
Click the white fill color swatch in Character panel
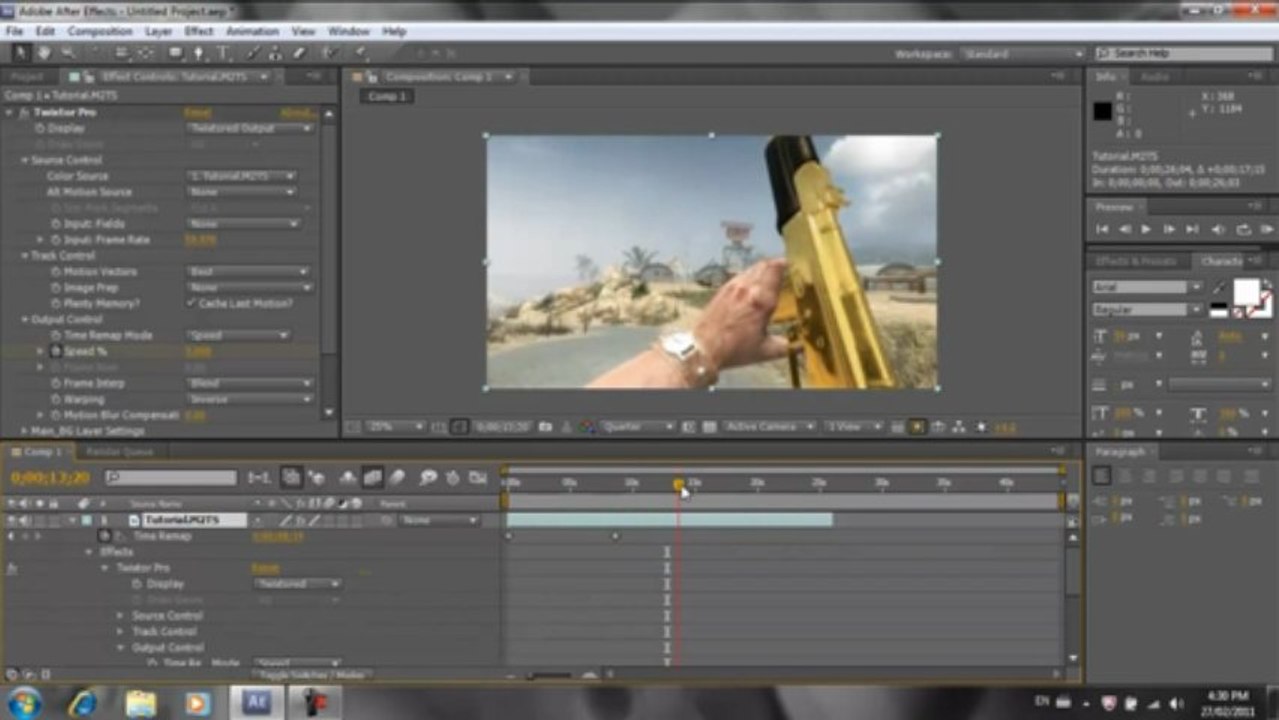[x=1246, y=291]
